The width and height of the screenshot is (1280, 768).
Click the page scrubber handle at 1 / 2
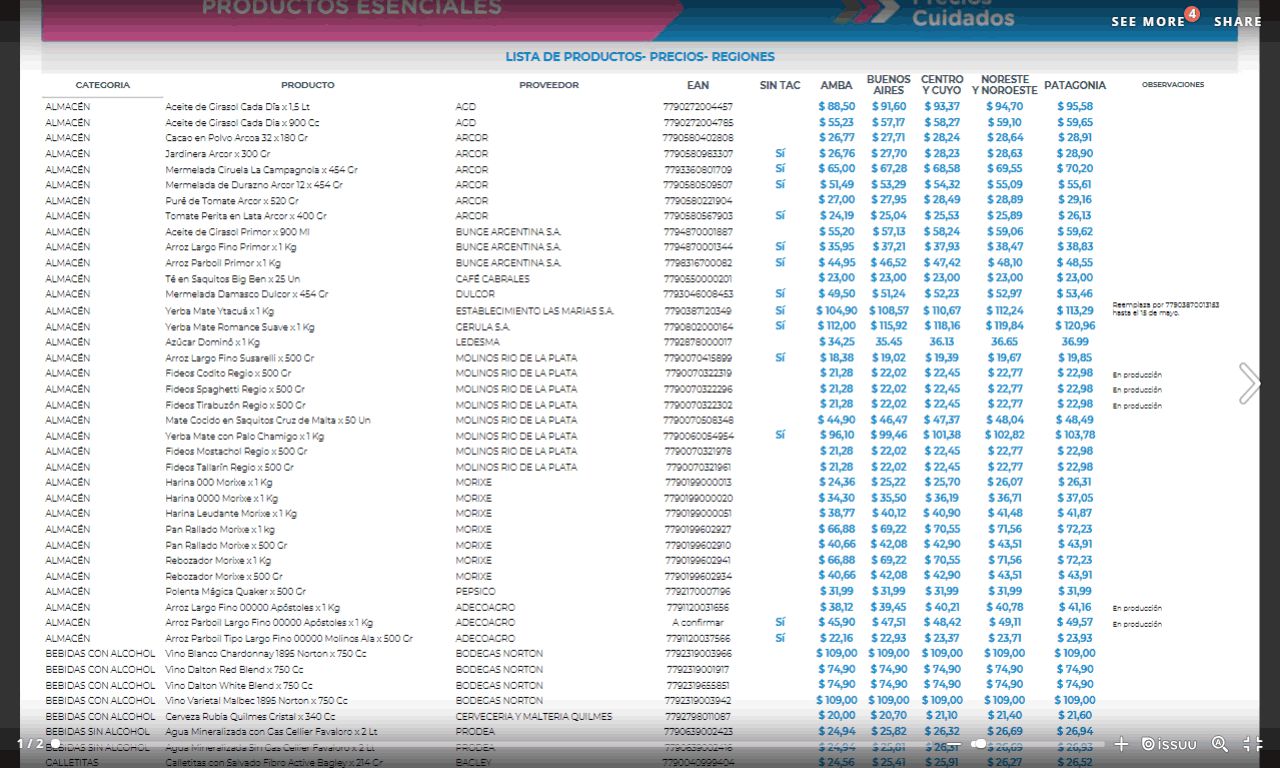click(55, 744)
